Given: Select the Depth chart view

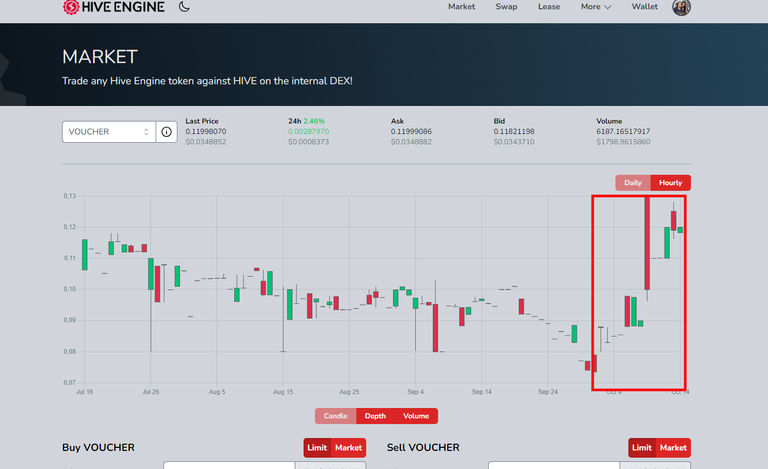Looking at the screenshot, I should pyautogui.click(x=375, y=416).
